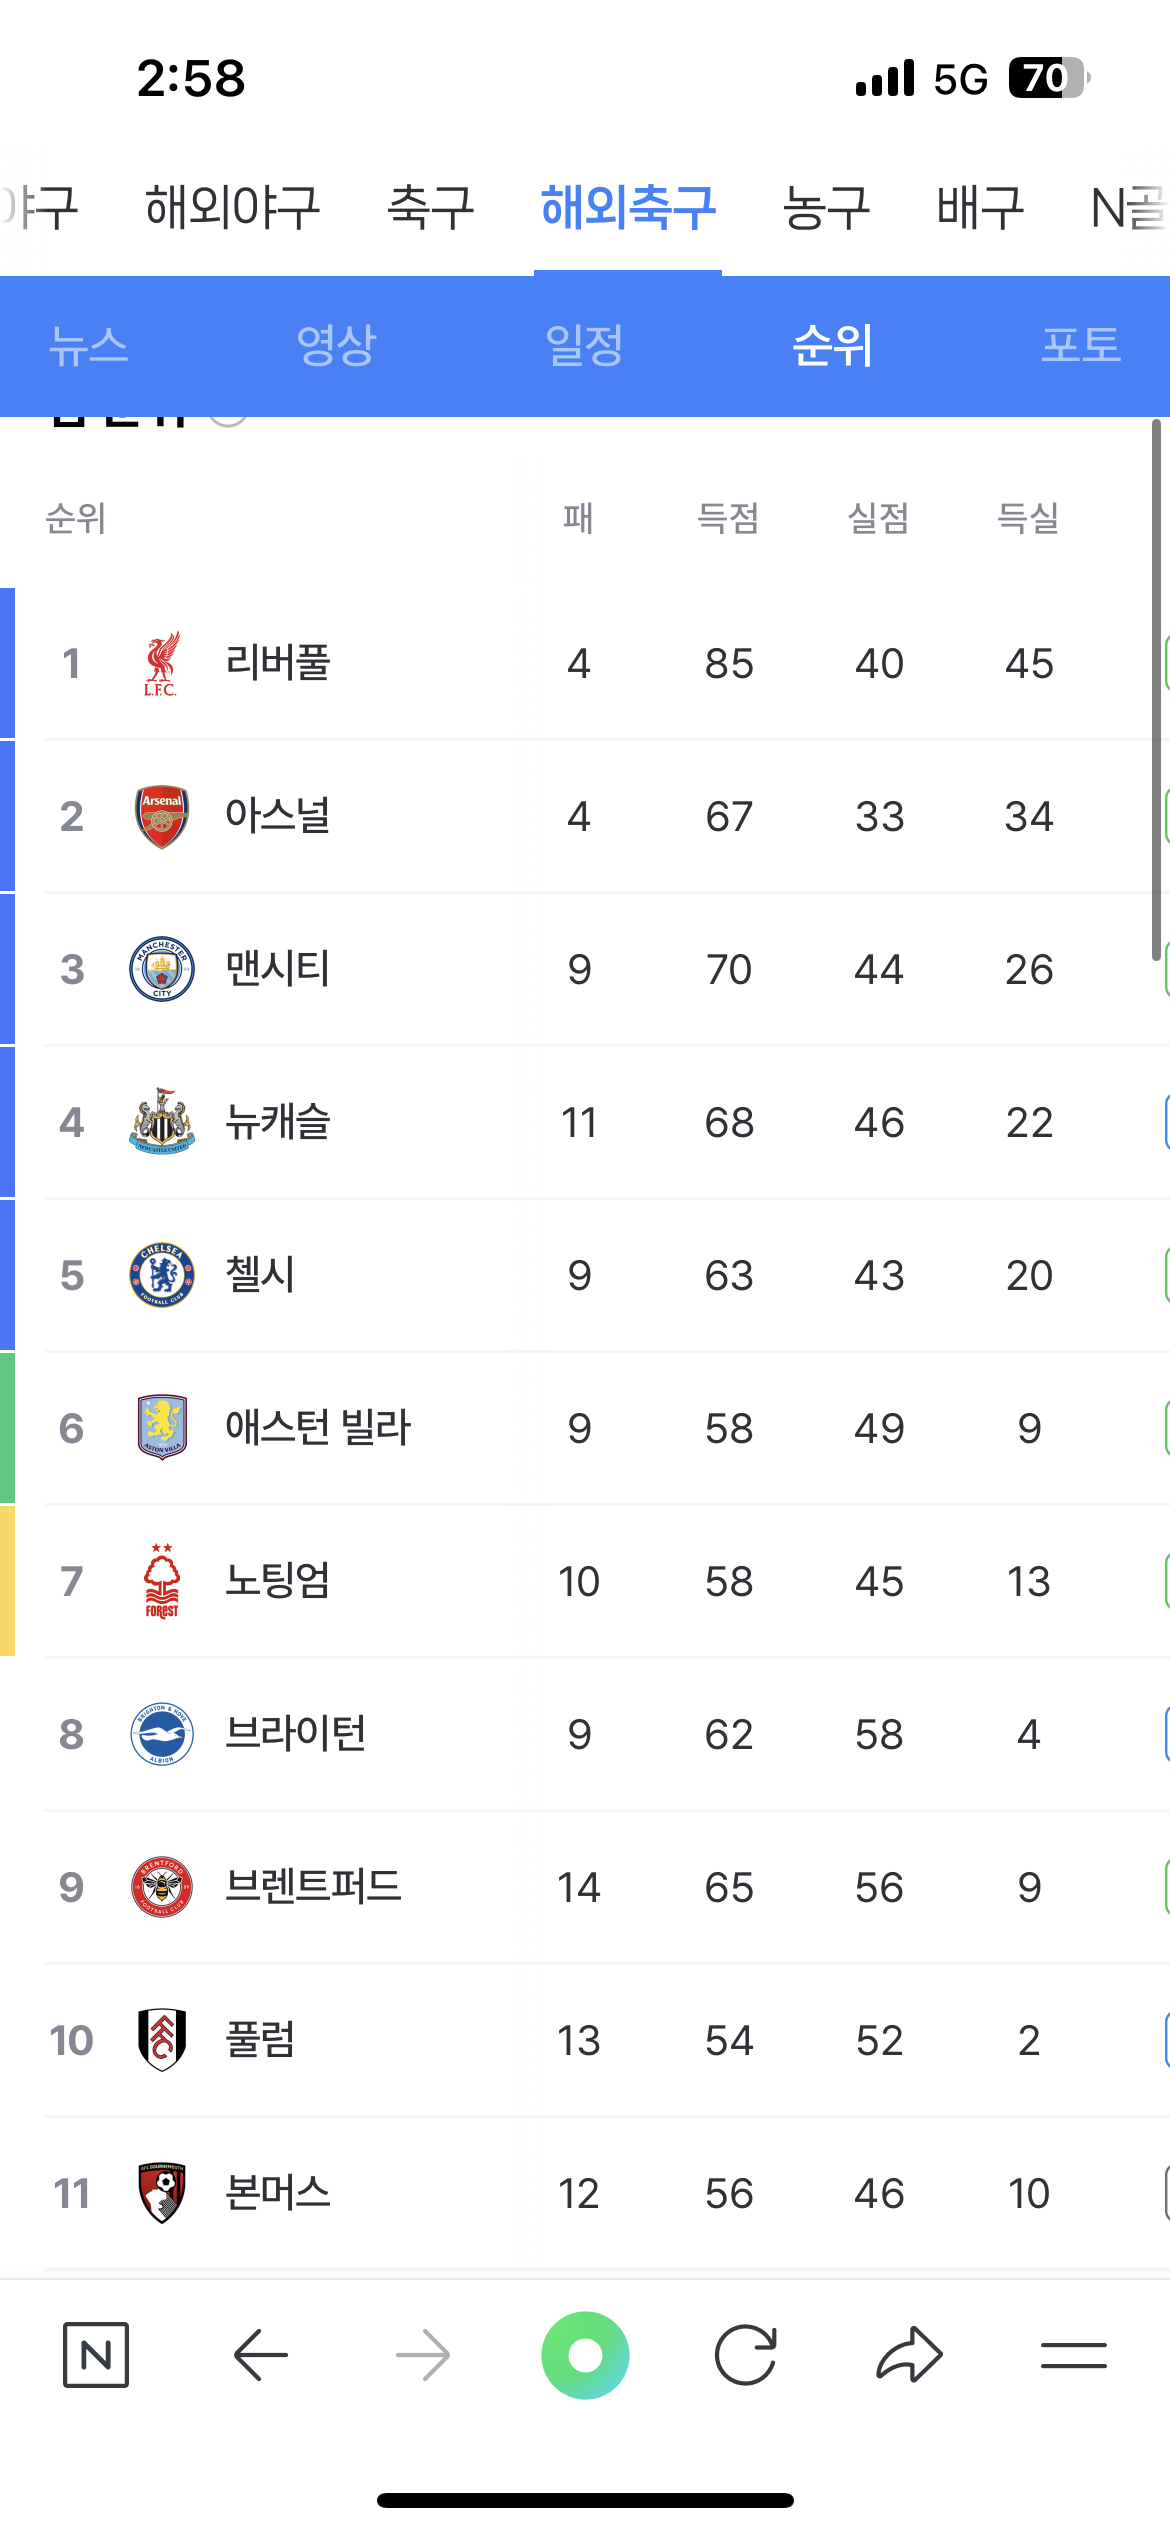Reload the page with the refresh icon
The height and width of the screenshot is (2532, 1170).
coord(746,2355)
